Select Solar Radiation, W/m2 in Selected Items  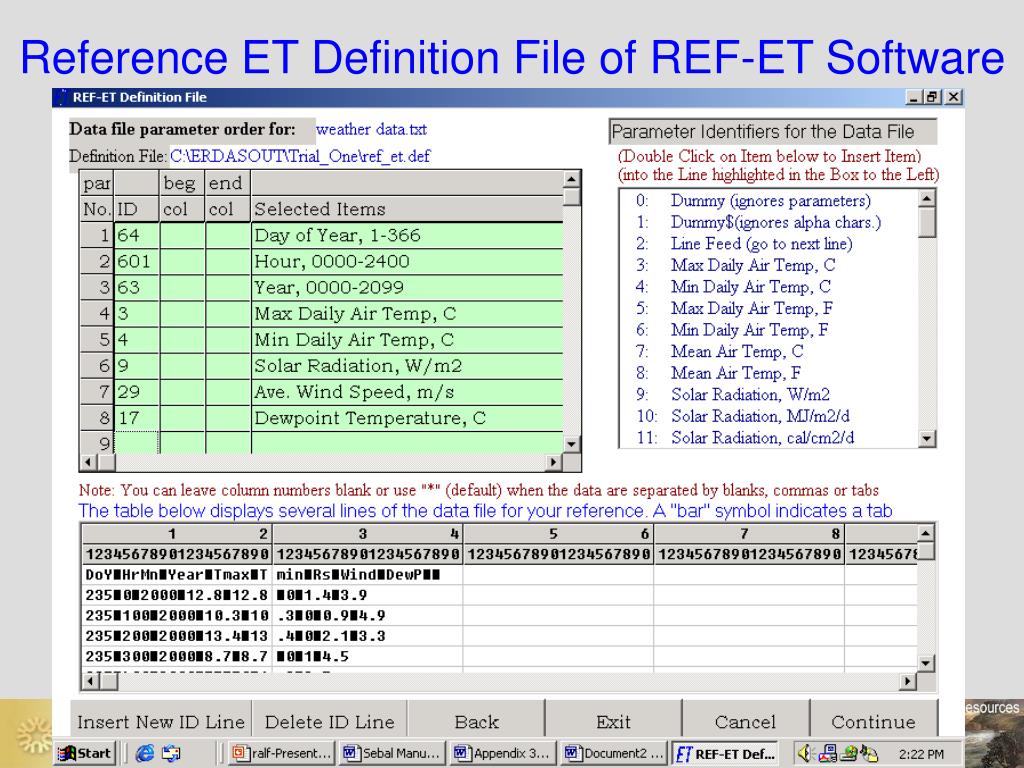point(407,366)
